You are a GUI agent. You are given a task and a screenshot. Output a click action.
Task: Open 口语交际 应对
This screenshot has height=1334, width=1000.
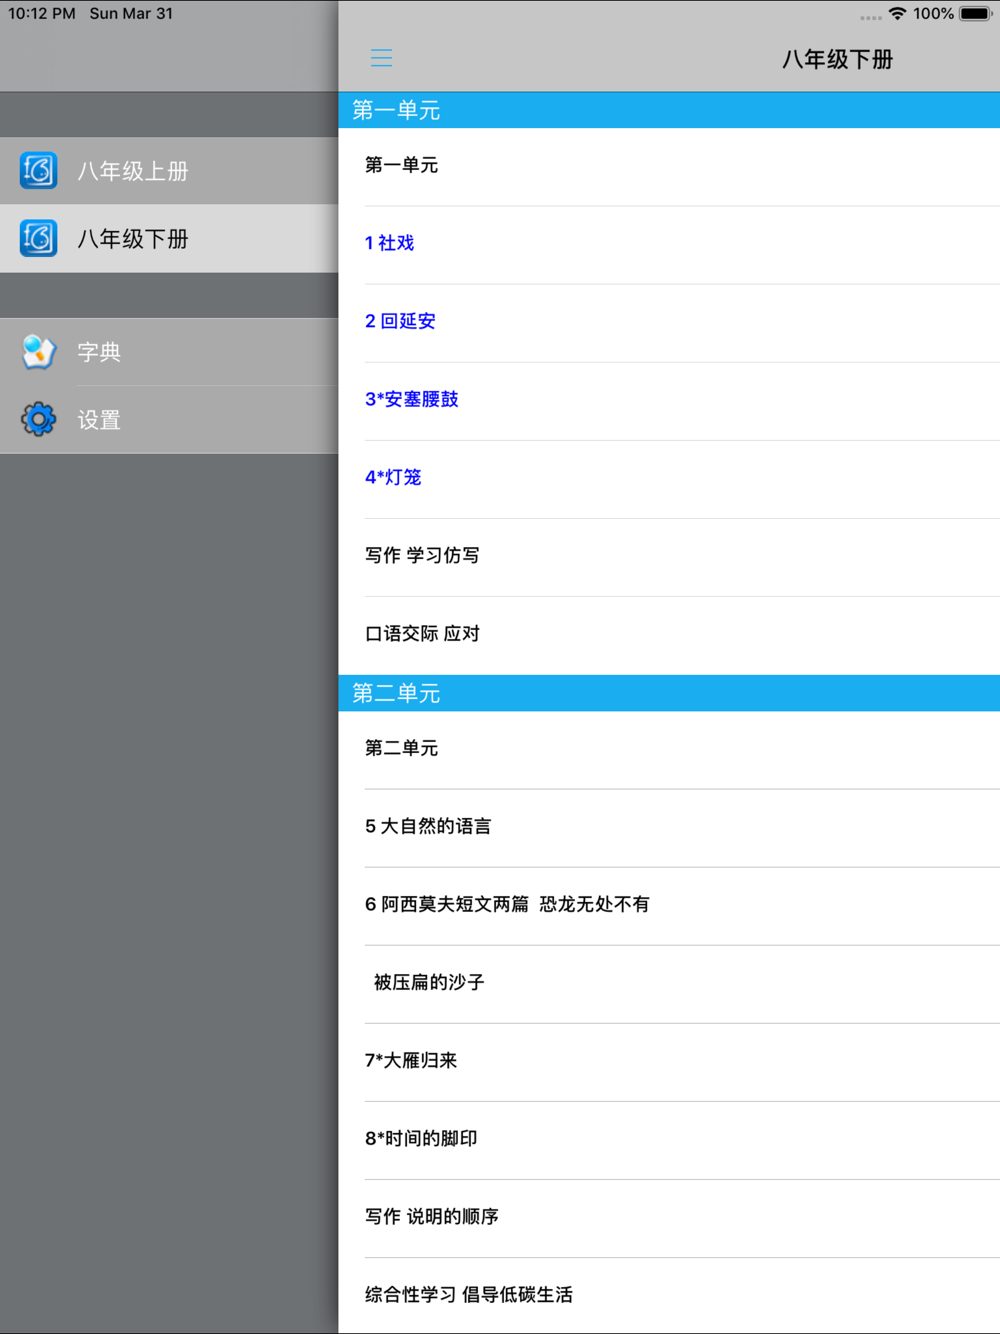pos(669,635)
